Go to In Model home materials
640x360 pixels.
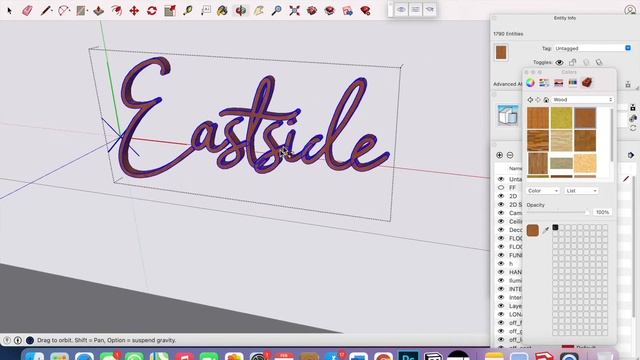546,100
